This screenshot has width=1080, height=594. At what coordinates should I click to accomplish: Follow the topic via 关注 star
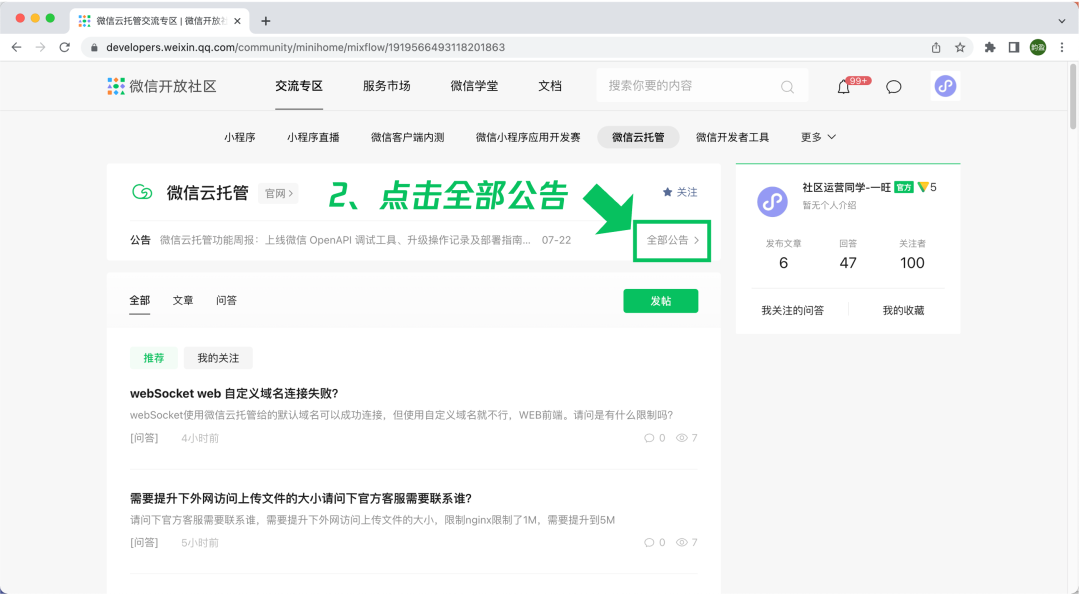coord(680,192)
